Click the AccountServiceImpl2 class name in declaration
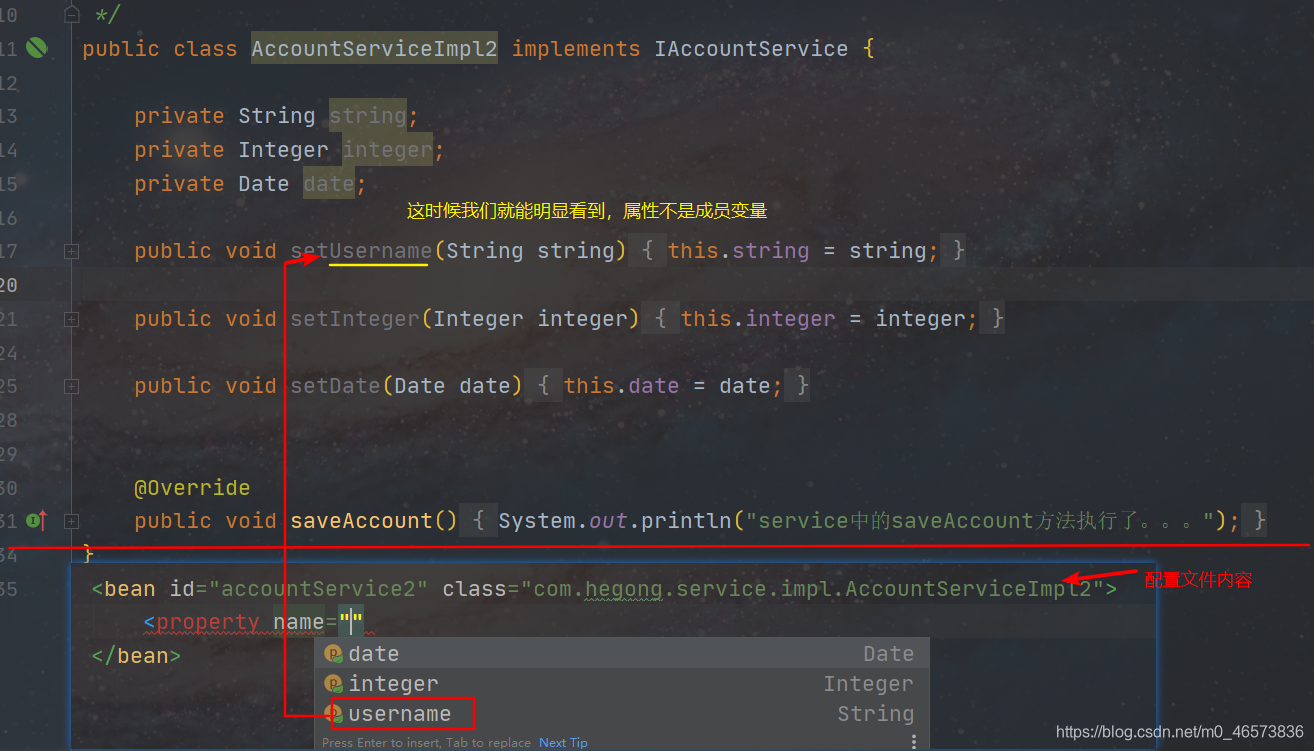The width and height of the screenshot is (1314, 751). click(x=374, y=49)
